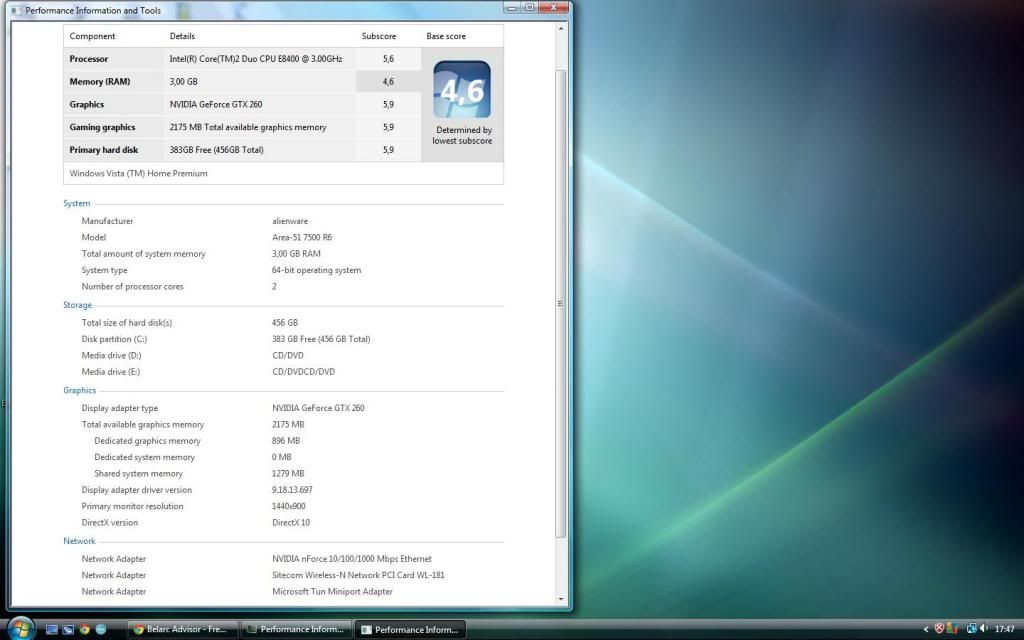Screen dimensions: 1024x640
Task: Click the vertical scrollbar thumb
Action: coord(560,304)
